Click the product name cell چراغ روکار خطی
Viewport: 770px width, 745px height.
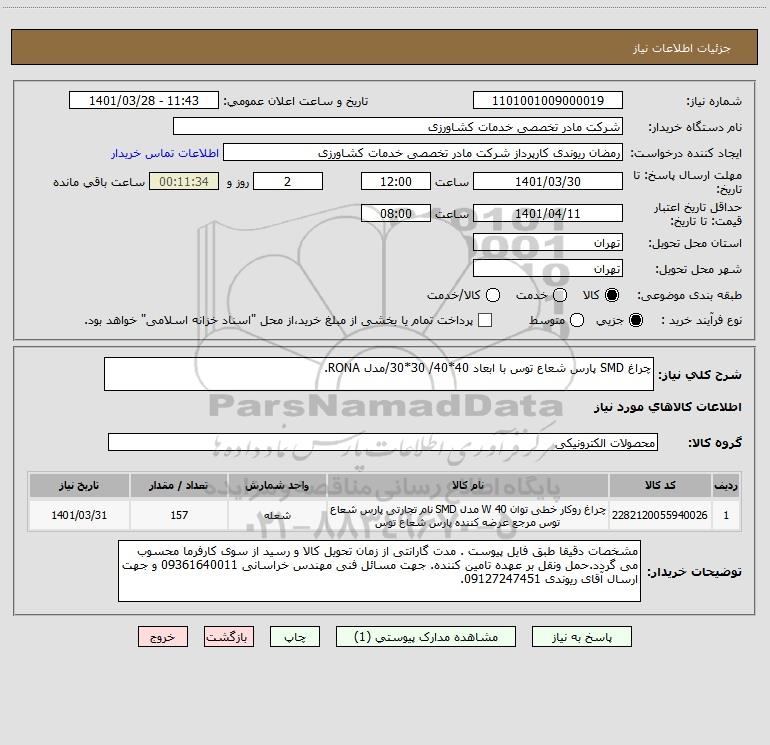[468, 515]
